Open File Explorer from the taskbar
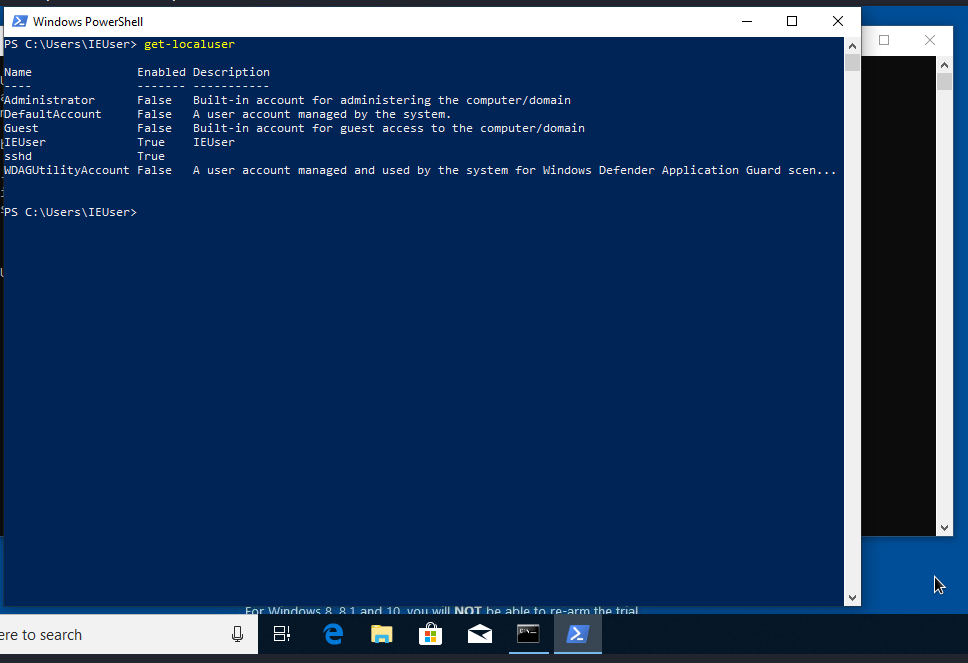968x663 pixels. 382,634
